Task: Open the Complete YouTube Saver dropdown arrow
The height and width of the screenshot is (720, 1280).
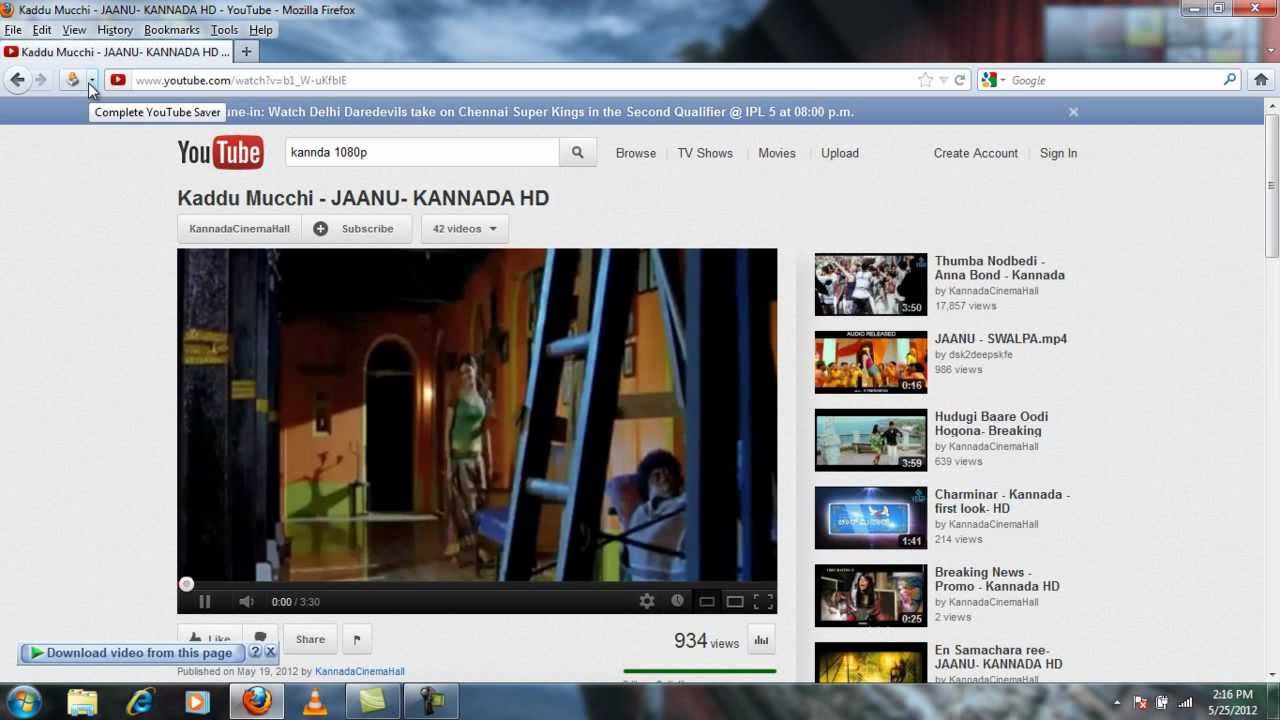Action: click(x=91, y=80)
